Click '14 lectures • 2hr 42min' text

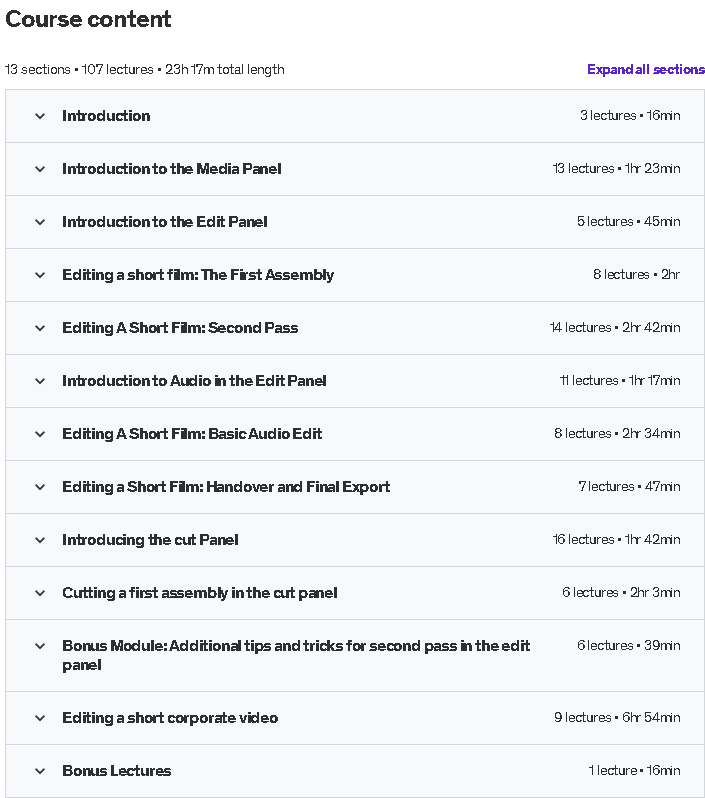point(615,327)
